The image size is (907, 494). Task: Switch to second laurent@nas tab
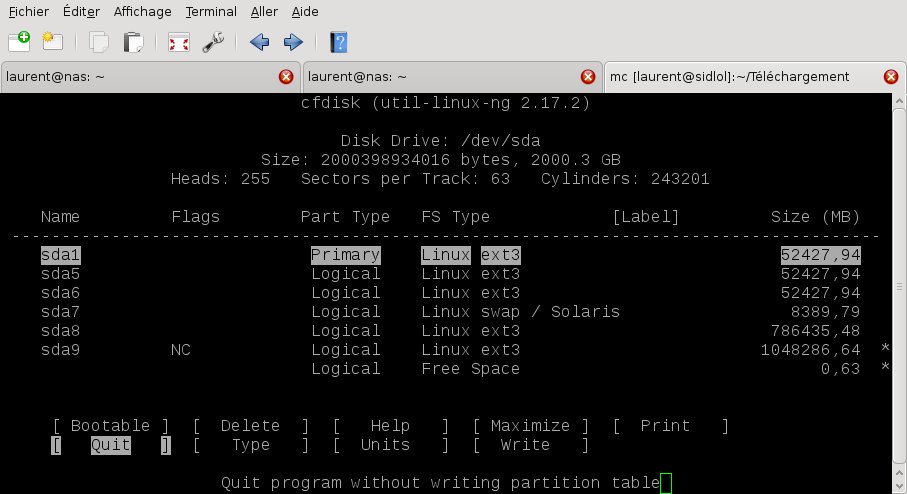tap(452, 77)
